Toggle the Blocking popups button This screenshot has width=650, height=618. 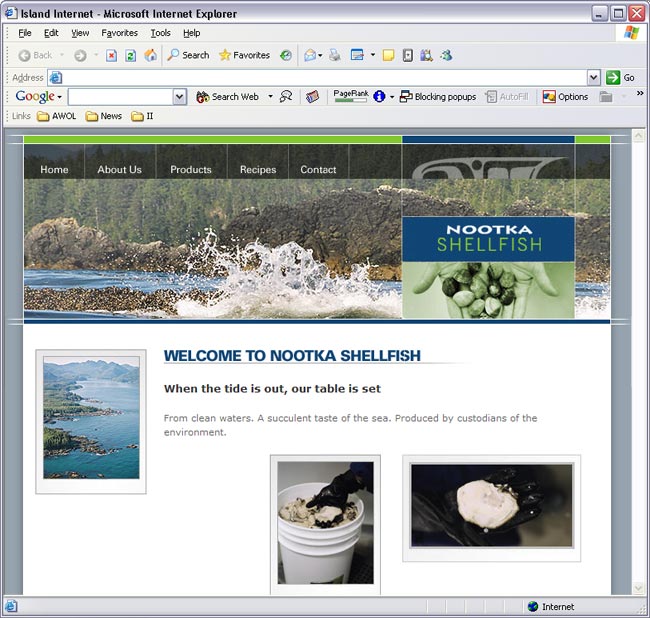coord(438,97)
